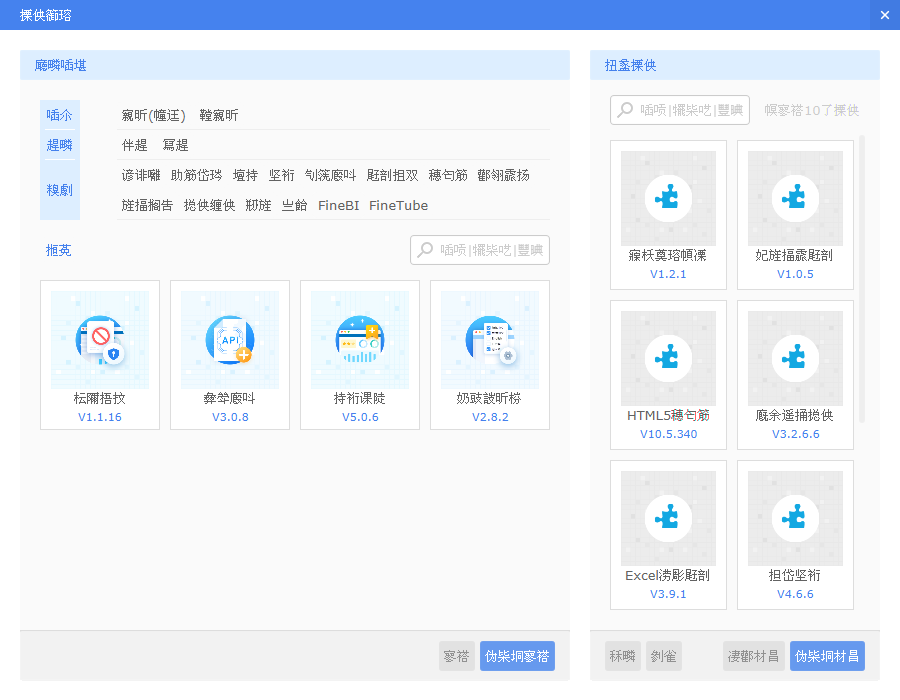Open the API plugin icon labeled V3.0.8
900x700 pixels.
click(x=230, y=340)
